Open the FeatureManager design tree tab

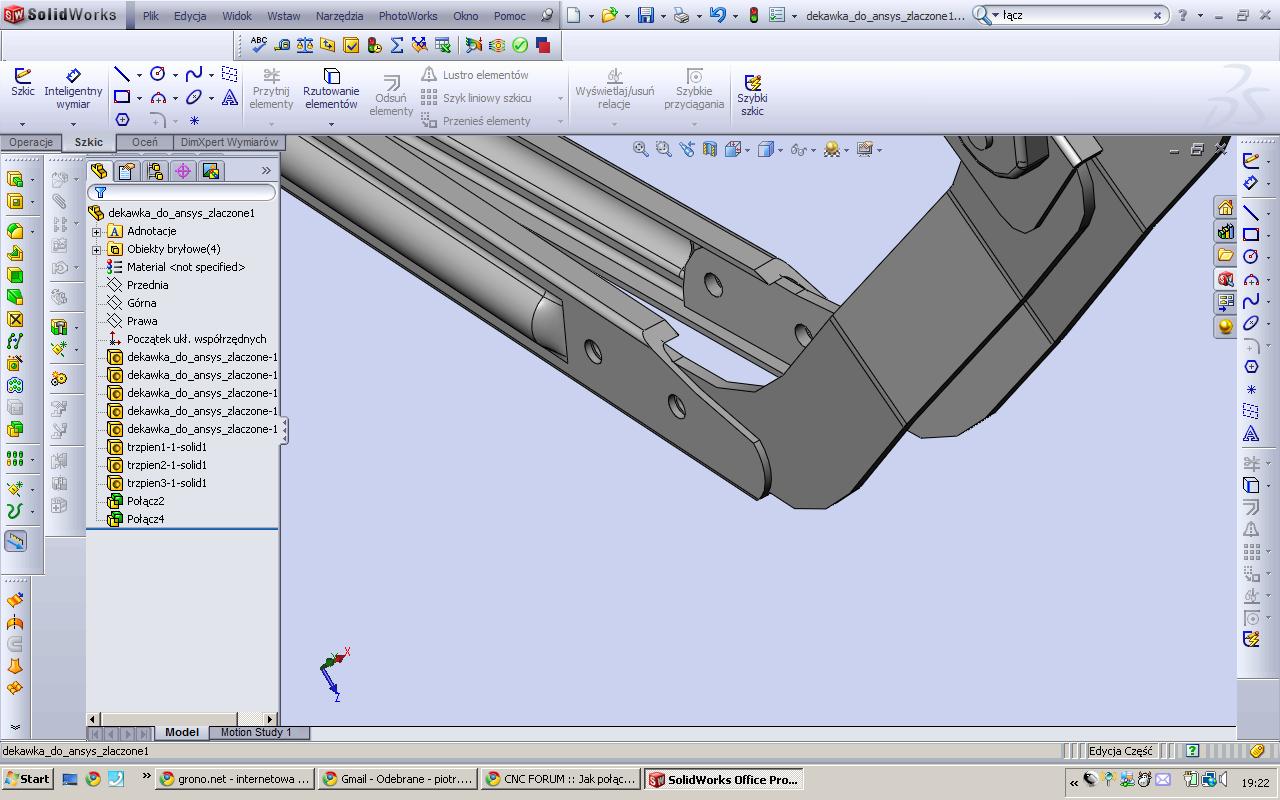[98, 171]
